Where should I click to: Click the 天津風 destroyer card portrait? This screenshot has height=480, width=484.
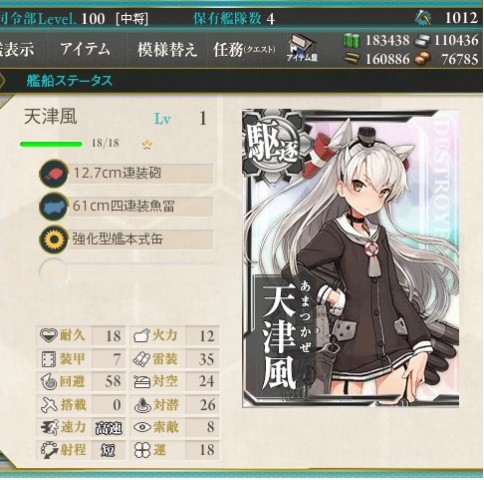351,258
